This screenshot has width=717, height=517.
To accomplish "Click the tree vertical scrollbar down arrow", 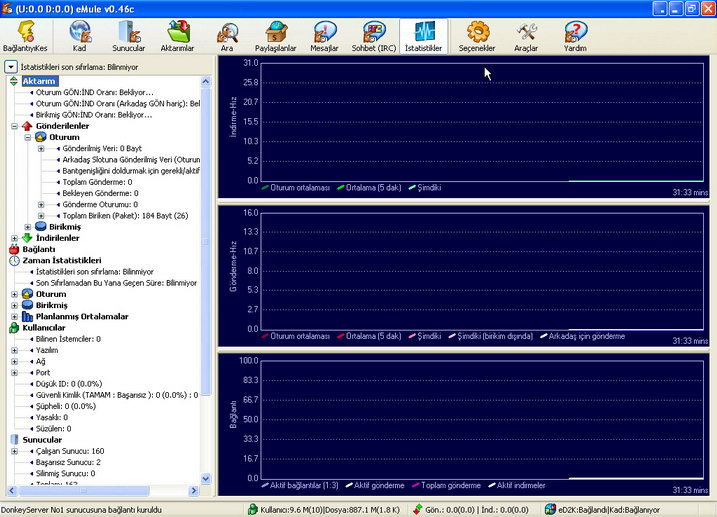I will click(x=206, y=479).
